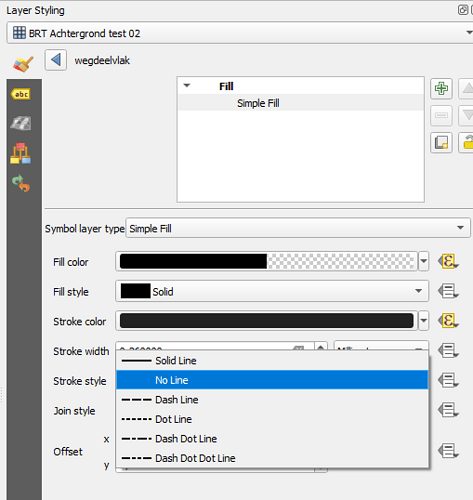Open Fill color dropdown arrow
The image size is (473, 500).
[423, 261]
